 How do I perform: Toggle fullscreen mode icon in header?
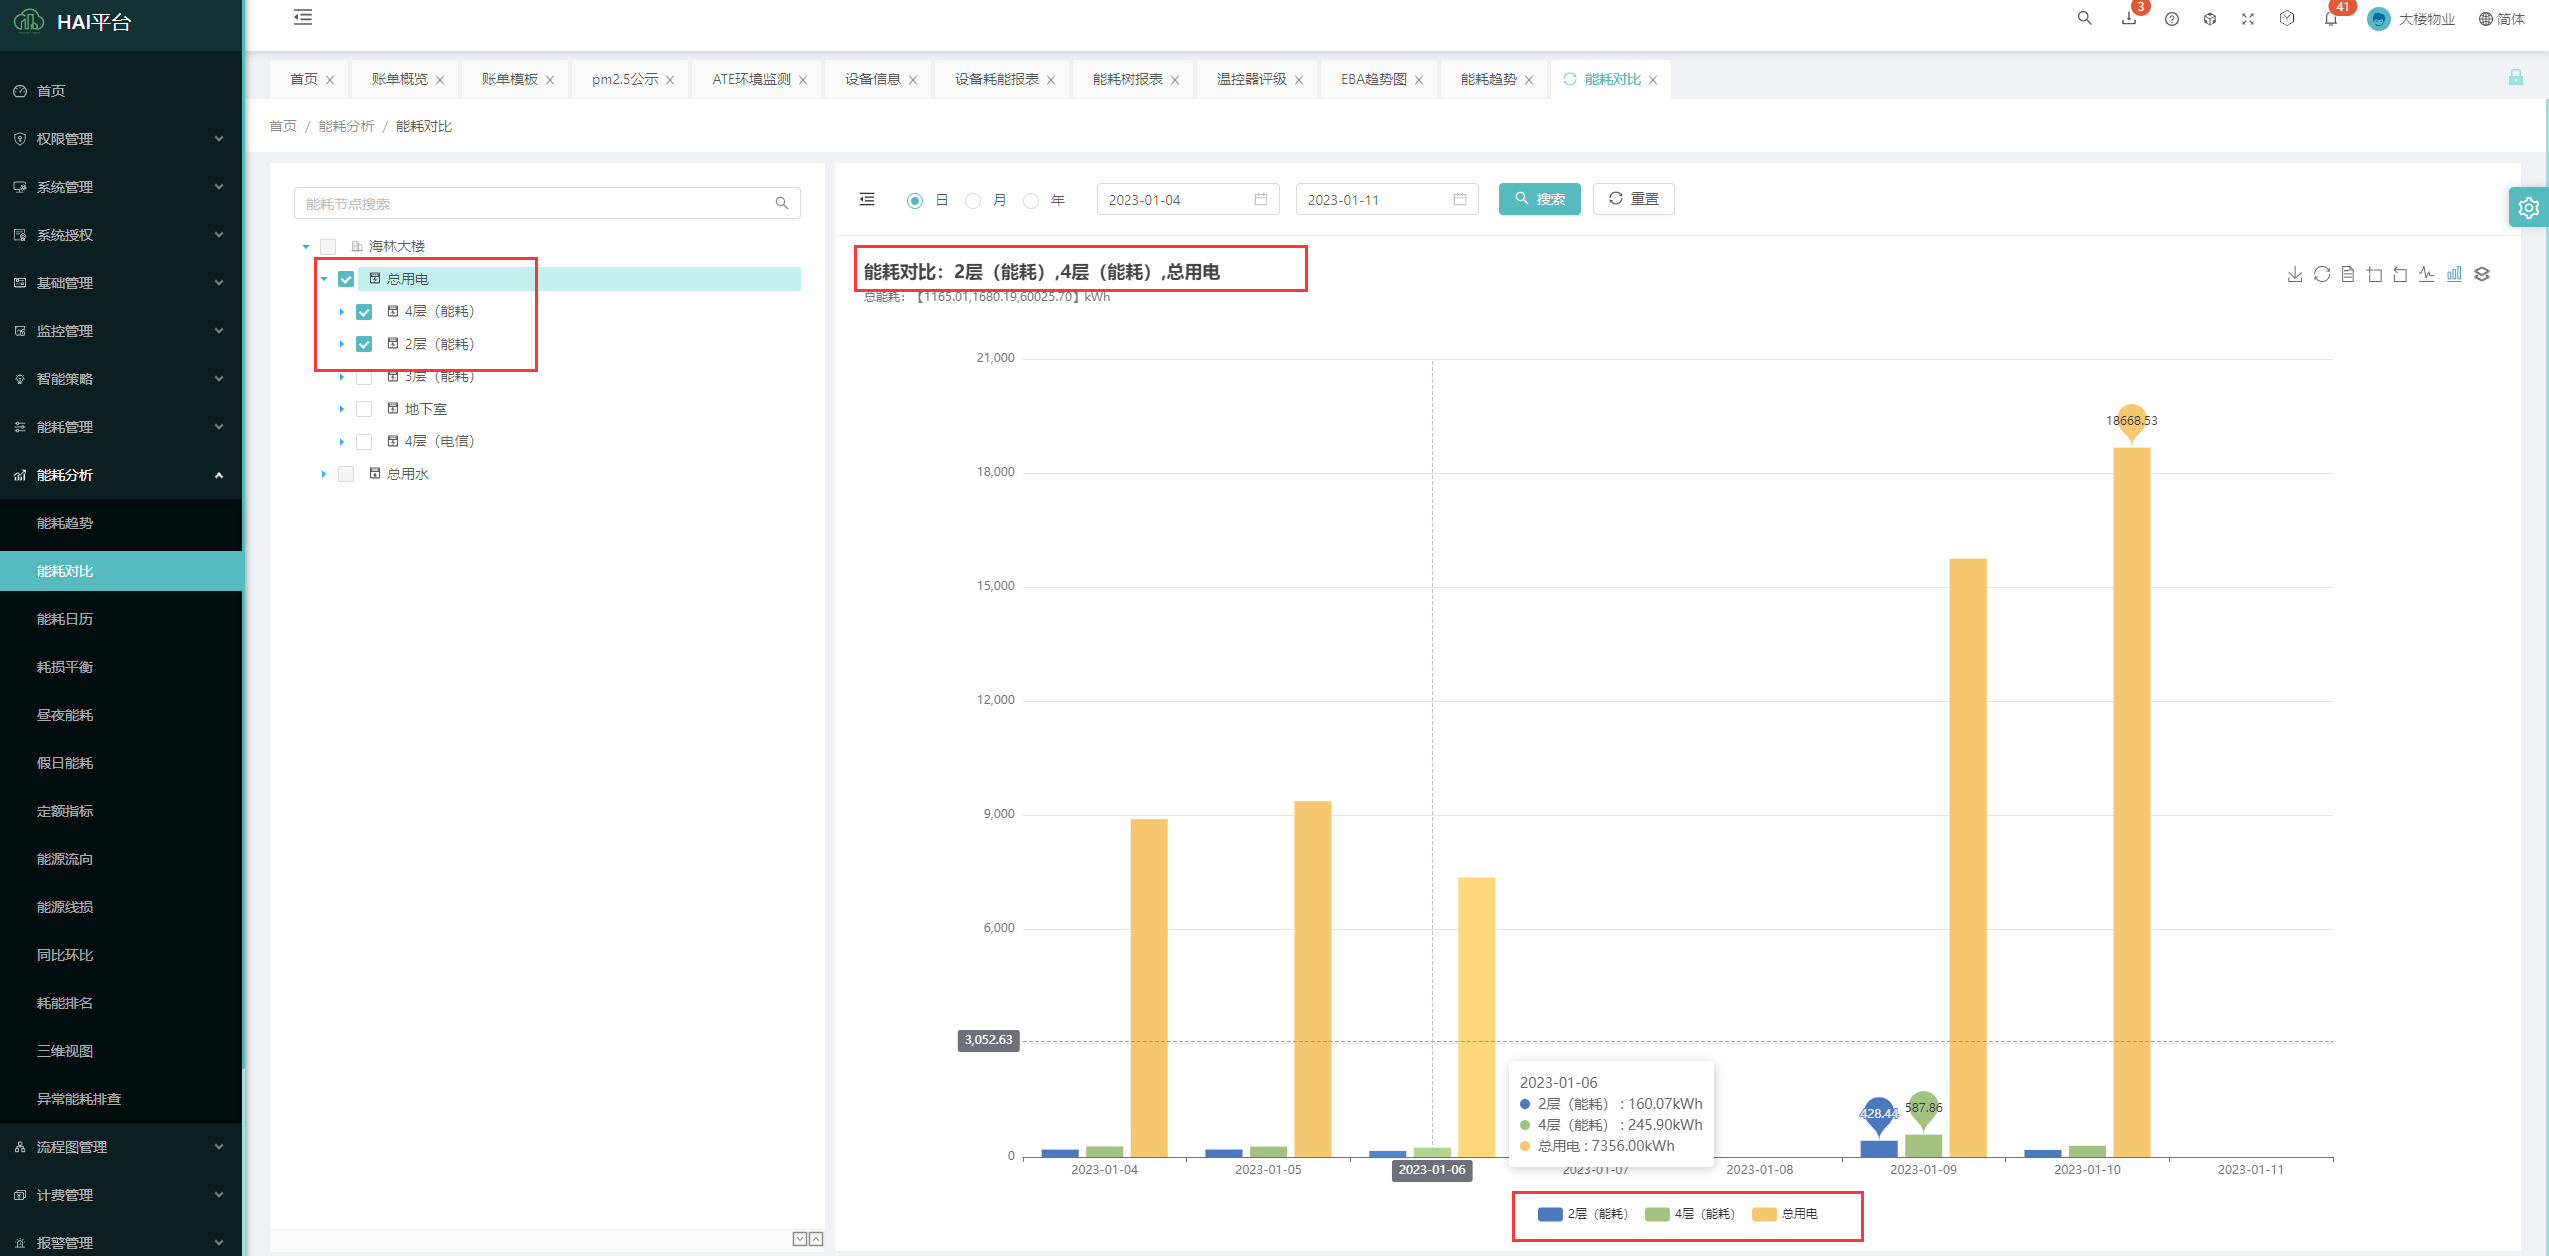click(2248, 19)
